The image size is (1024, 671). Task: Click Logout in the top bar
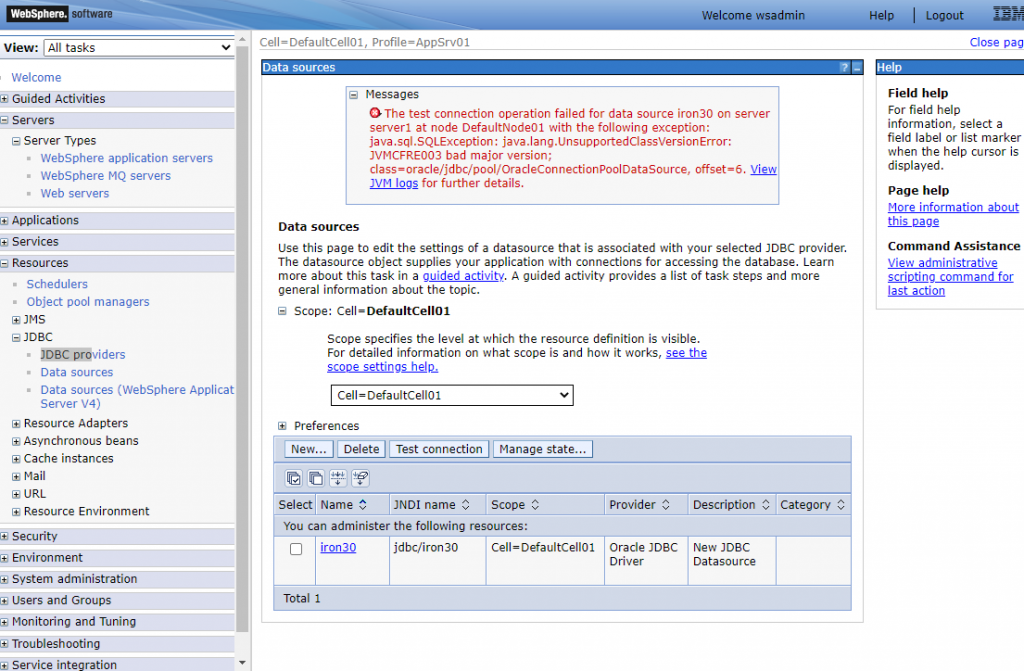[944, 15]
